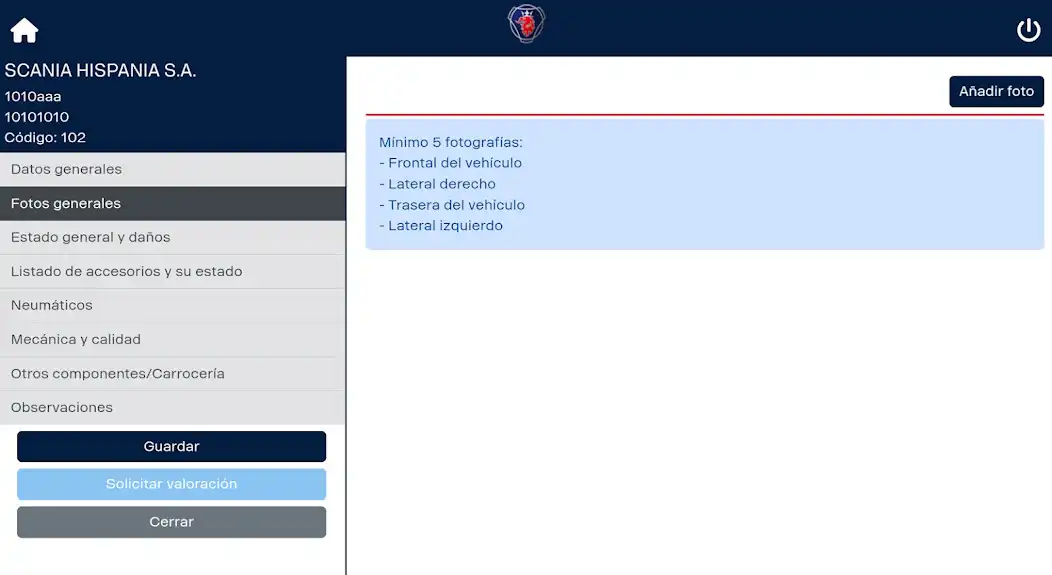Go to Neumáticos section
The image size is (1052, 575).
(172, 305)
